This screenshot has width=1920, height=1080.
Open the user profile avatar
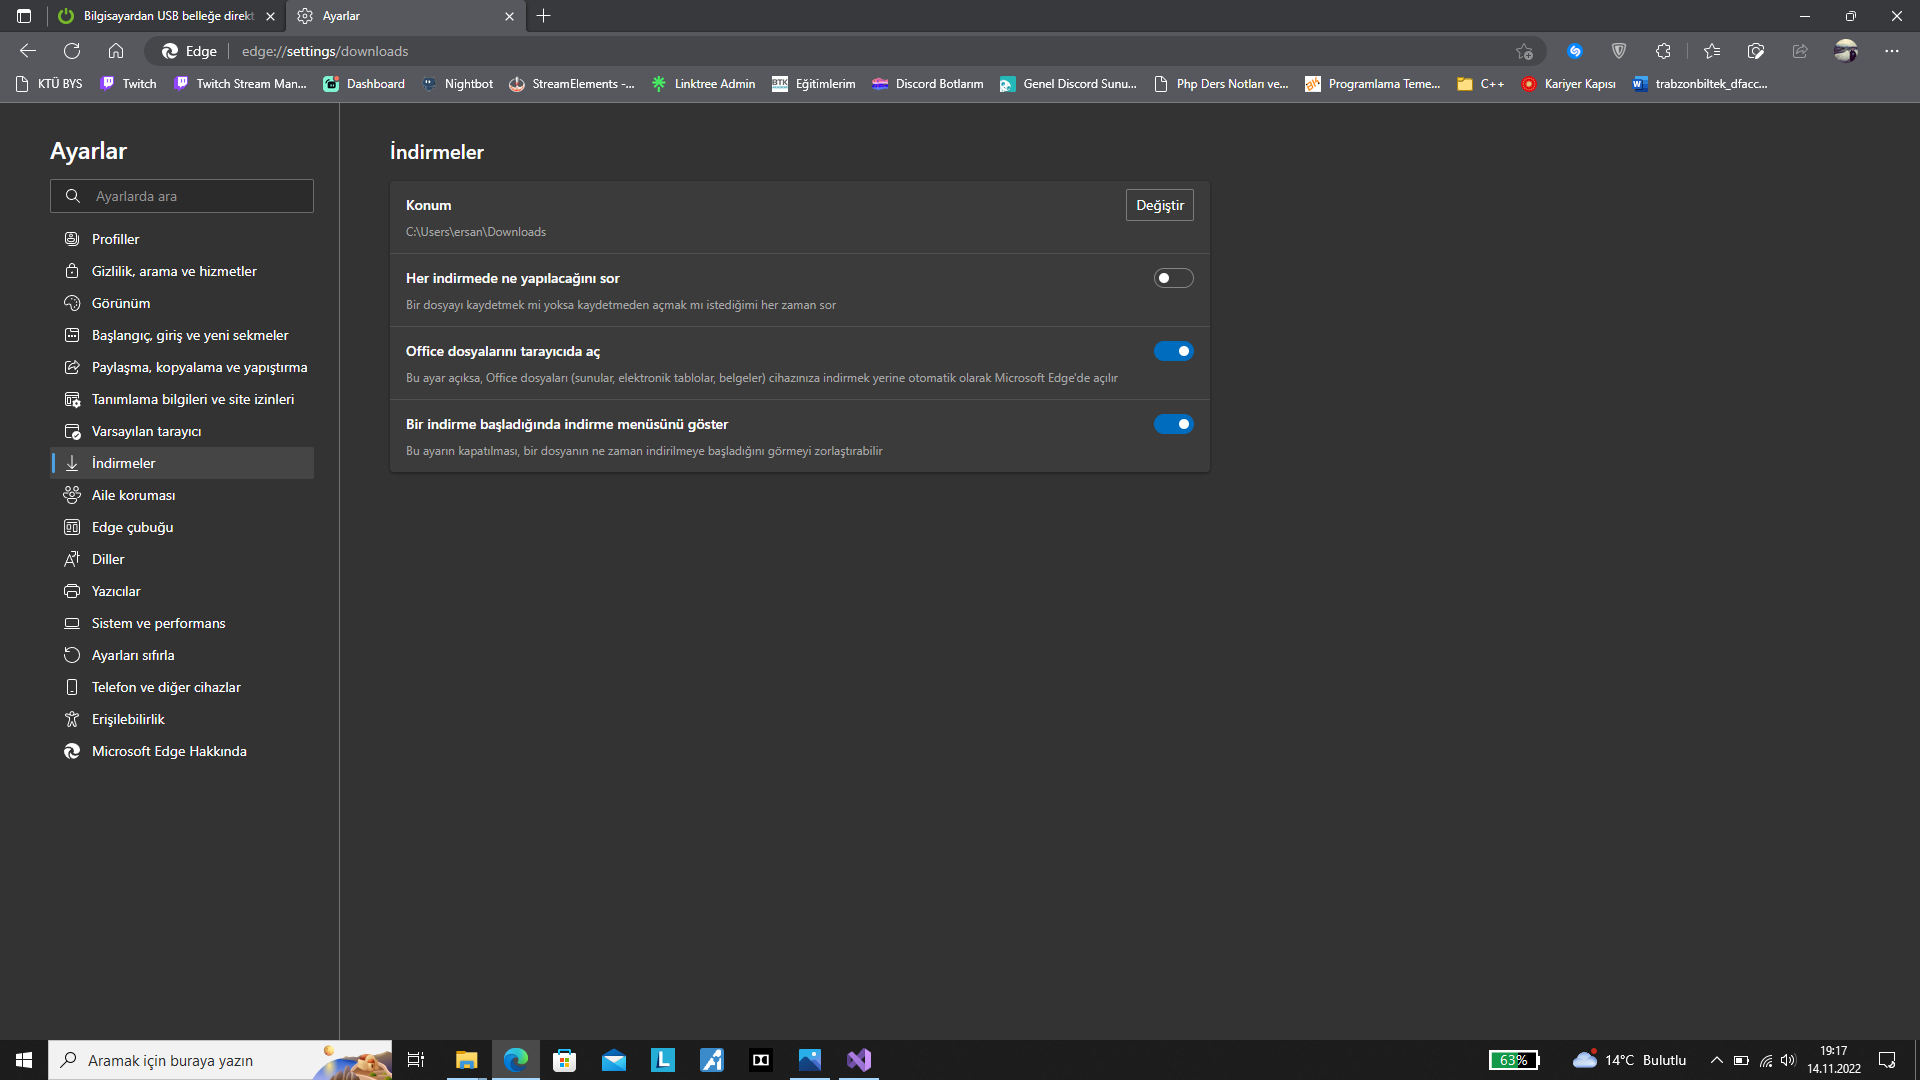pos(1846,51)
